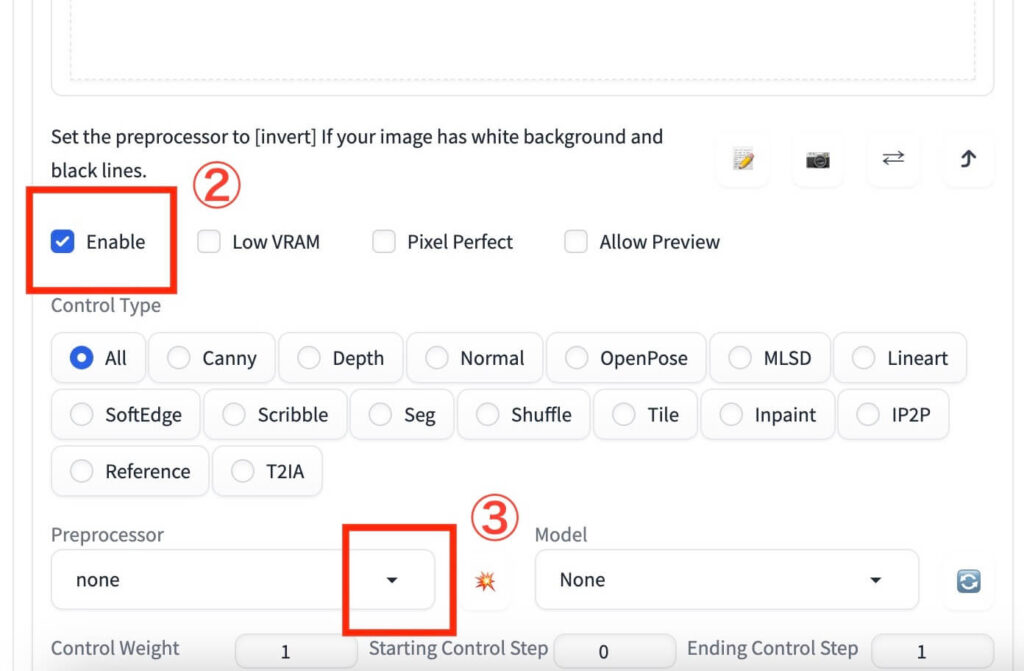The image size is (1024, 671).
Task: Open the Preprocessor dropdown
Action: click(x=392, y=580)
